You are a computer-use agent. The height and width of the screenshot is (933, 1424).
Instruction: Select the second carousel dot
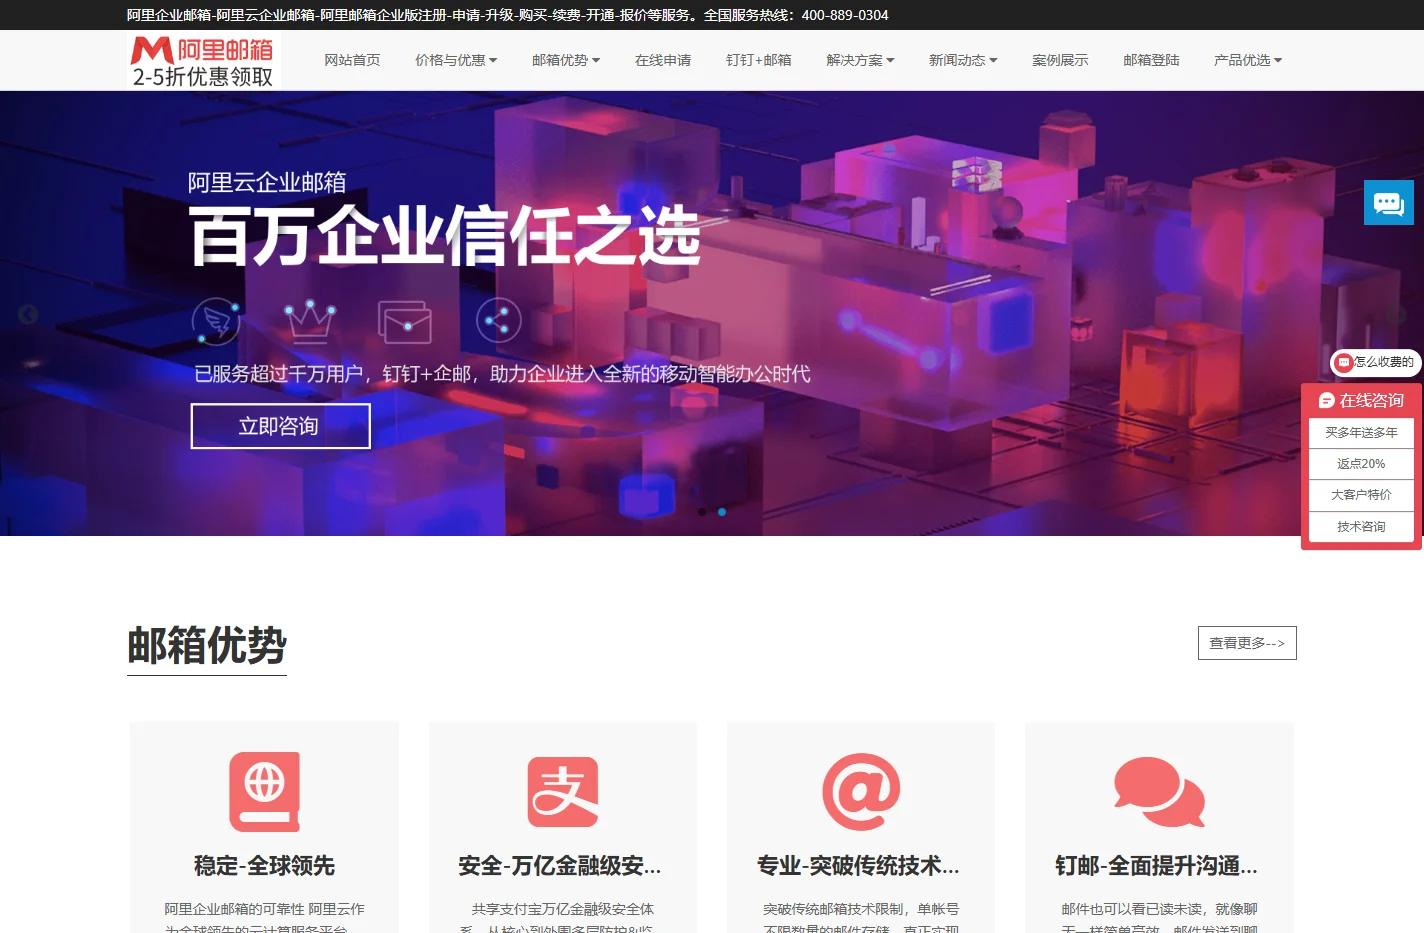[722, 512]
